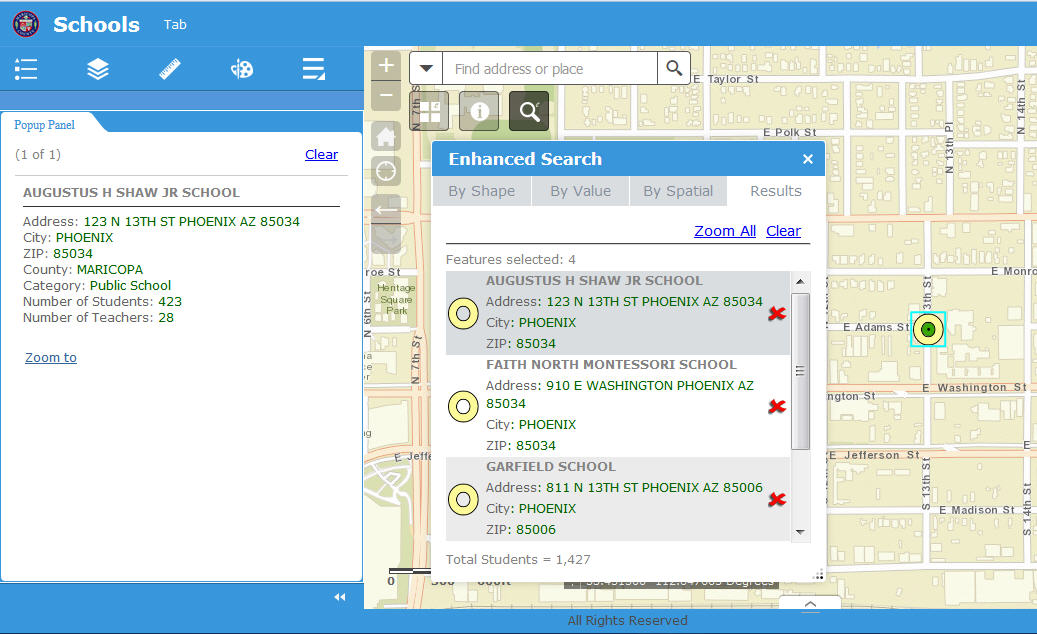
Task: Click Zoom All link in results
Action: tap(725, 231)
